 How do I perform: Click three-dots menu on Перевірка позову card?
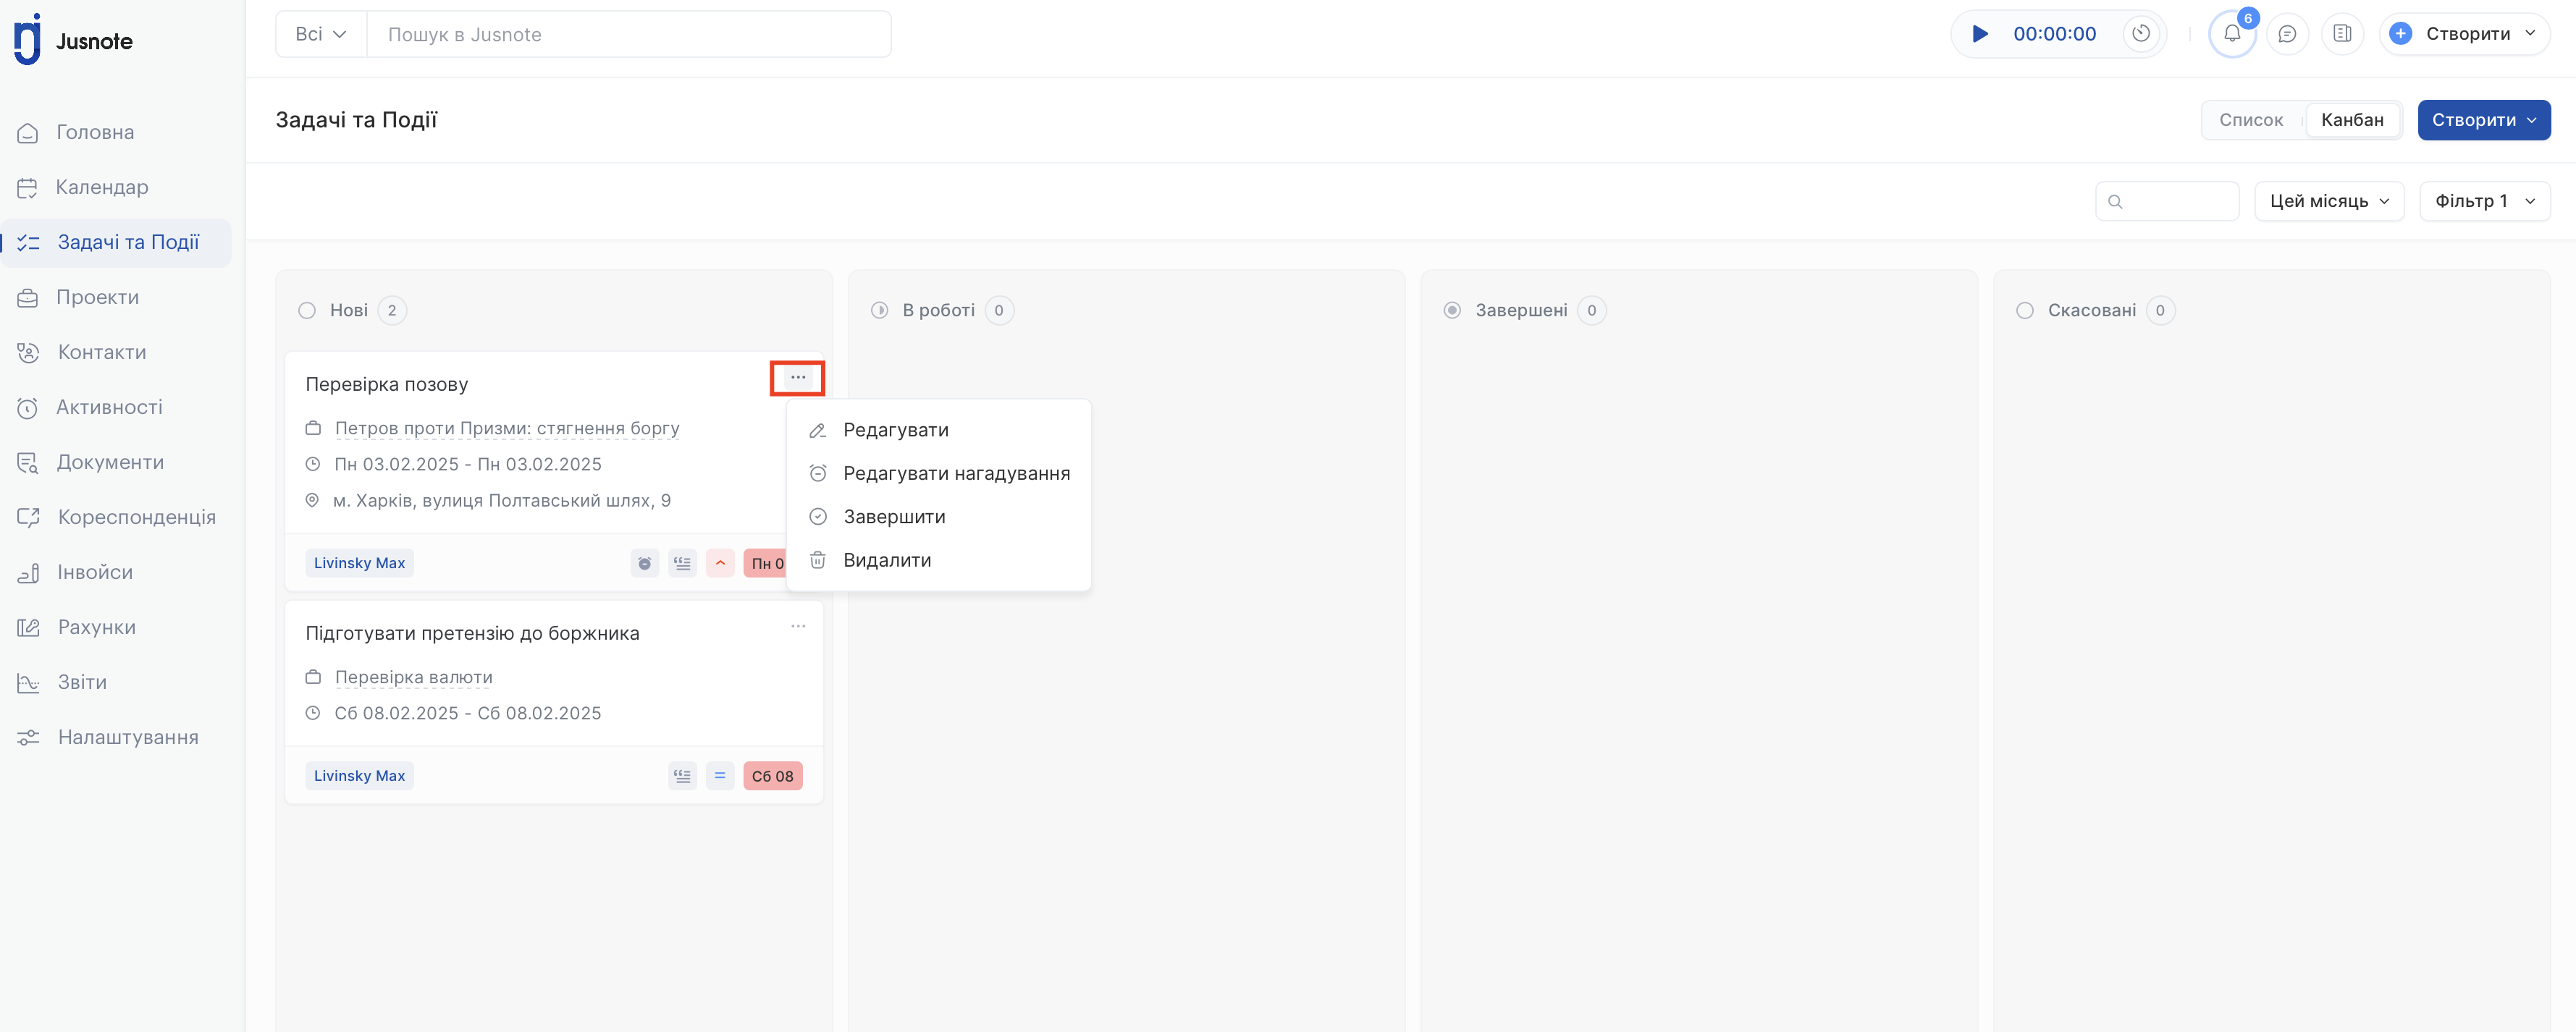pyautogui.click(x=798, y=377)
